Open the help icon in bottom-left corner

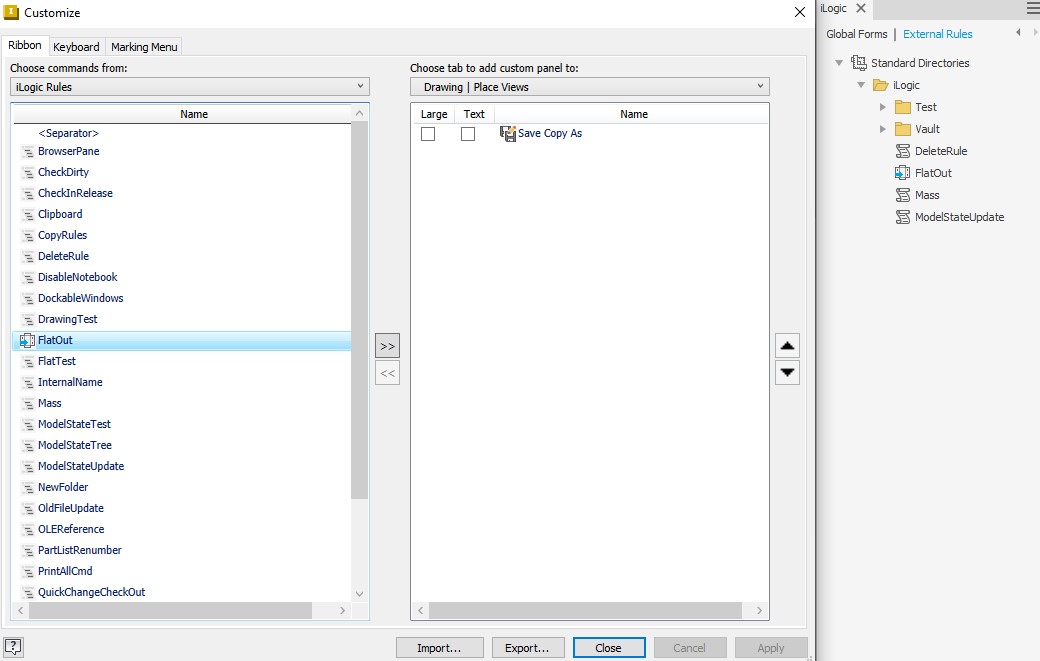tap(13, 647)
